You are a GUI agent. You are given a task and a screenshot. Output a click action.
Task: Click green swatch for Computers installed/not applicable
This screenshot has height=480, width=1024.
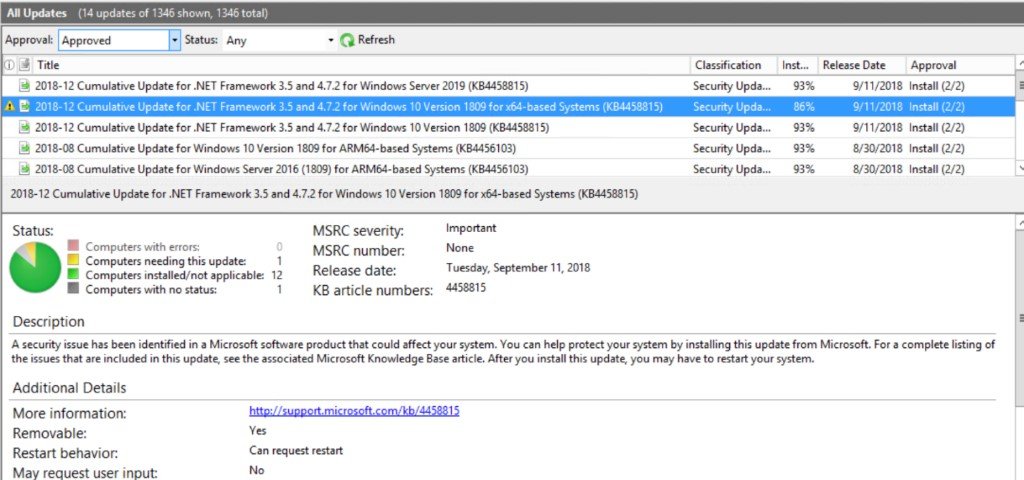[x=73, y=274]
